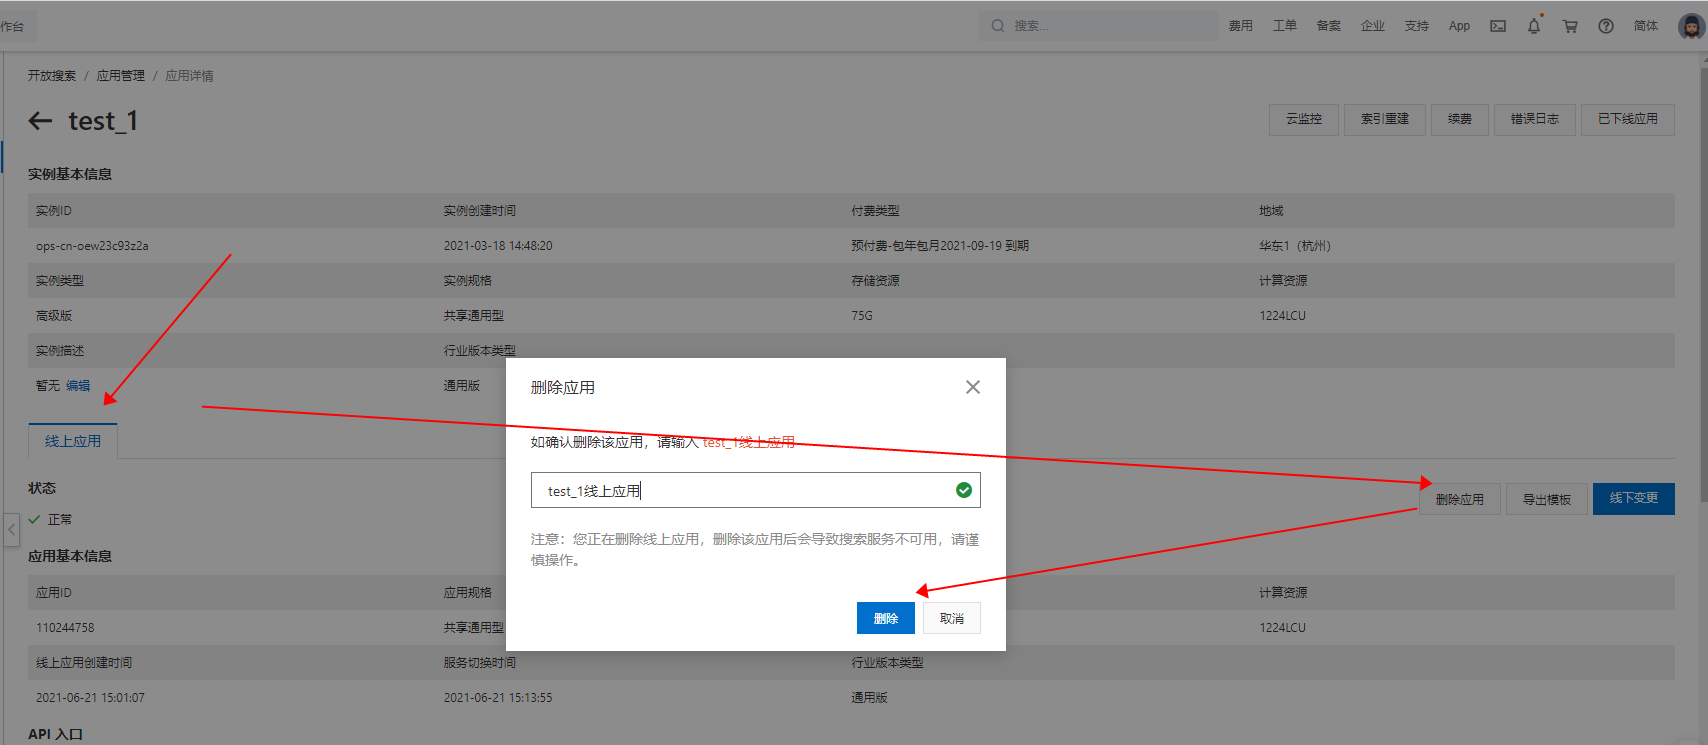The image size is (1708, 745).
Task: Click the search magnifier icon
Action: point(998,26)
